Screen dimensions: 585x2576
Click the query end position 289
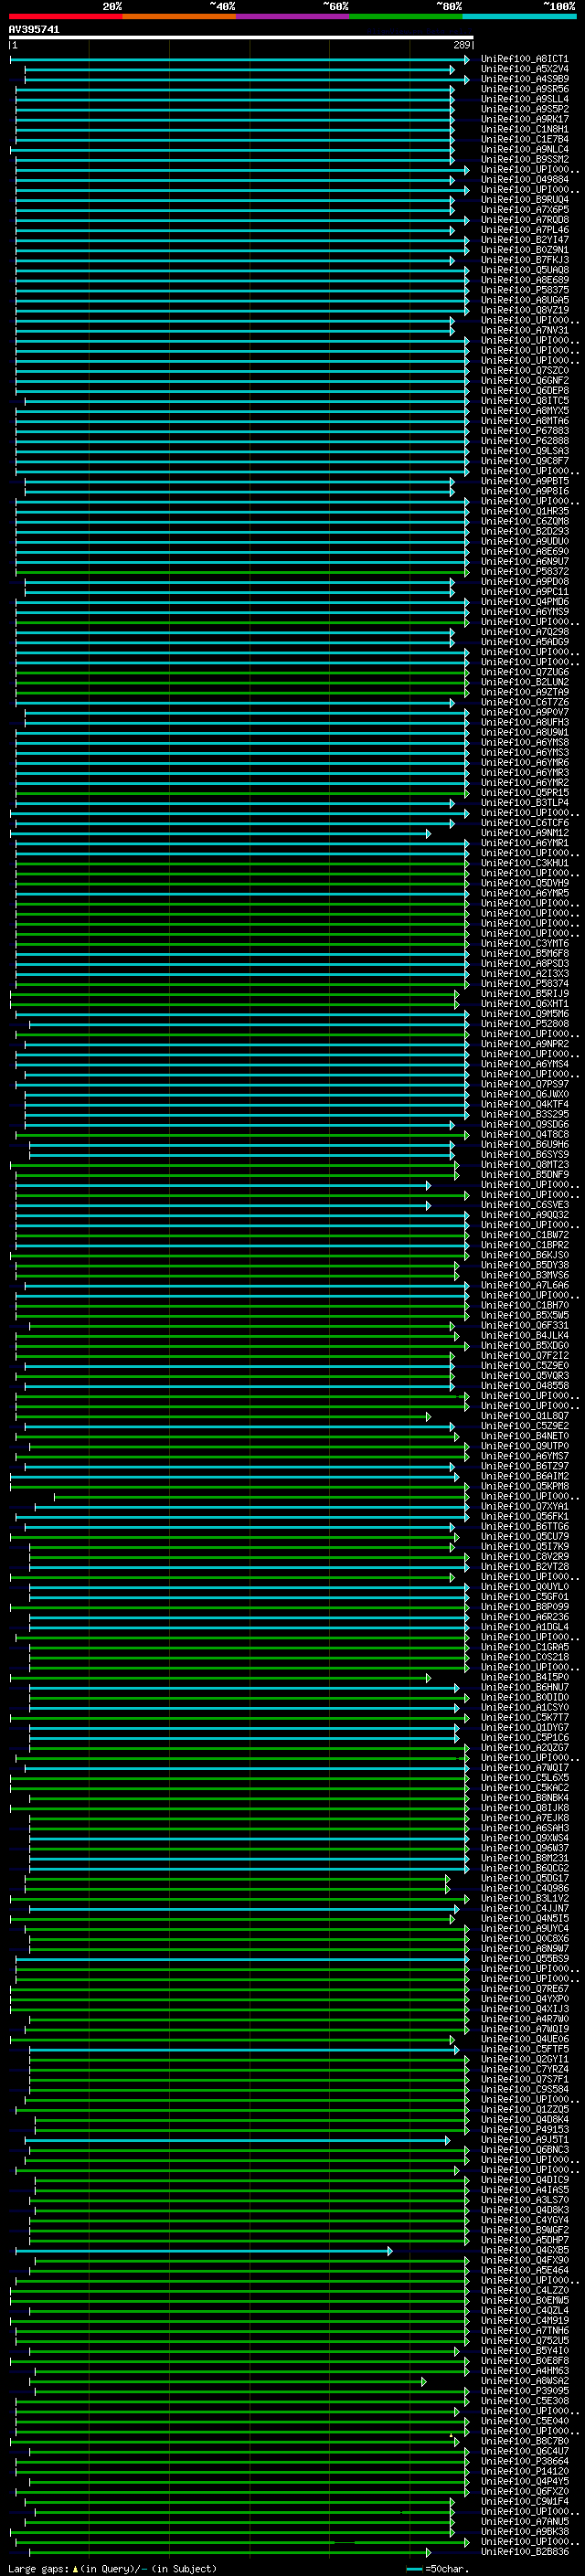pyautogui.click(x=462, y=45)
